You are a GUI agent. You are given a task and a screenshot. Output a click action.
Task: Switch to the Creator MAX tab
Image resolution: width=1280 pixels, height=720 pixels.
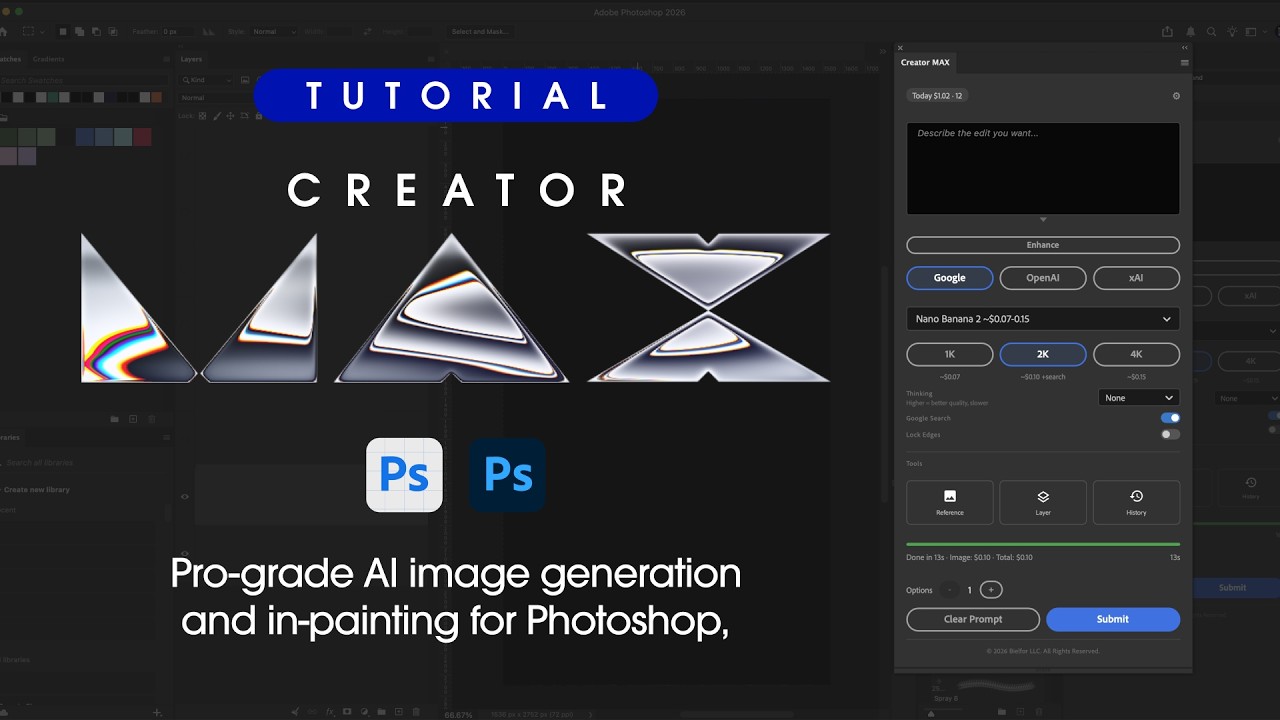(x=925, y=62)
